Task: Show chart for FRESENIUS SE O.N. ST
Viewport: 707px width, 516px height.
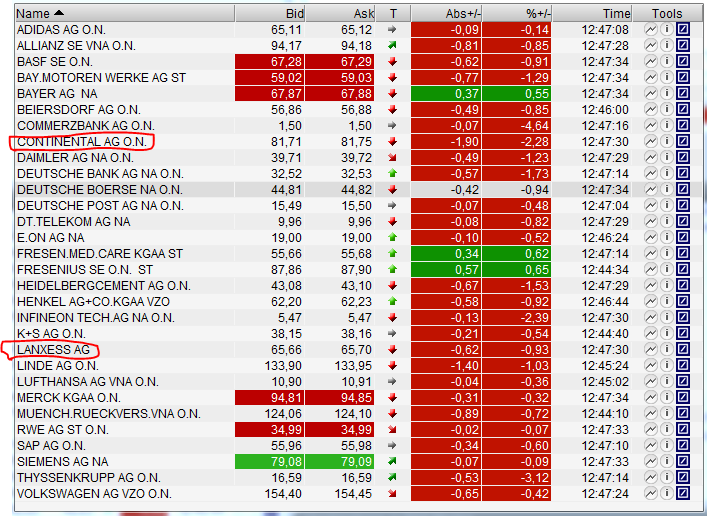Action: point(651,270)
